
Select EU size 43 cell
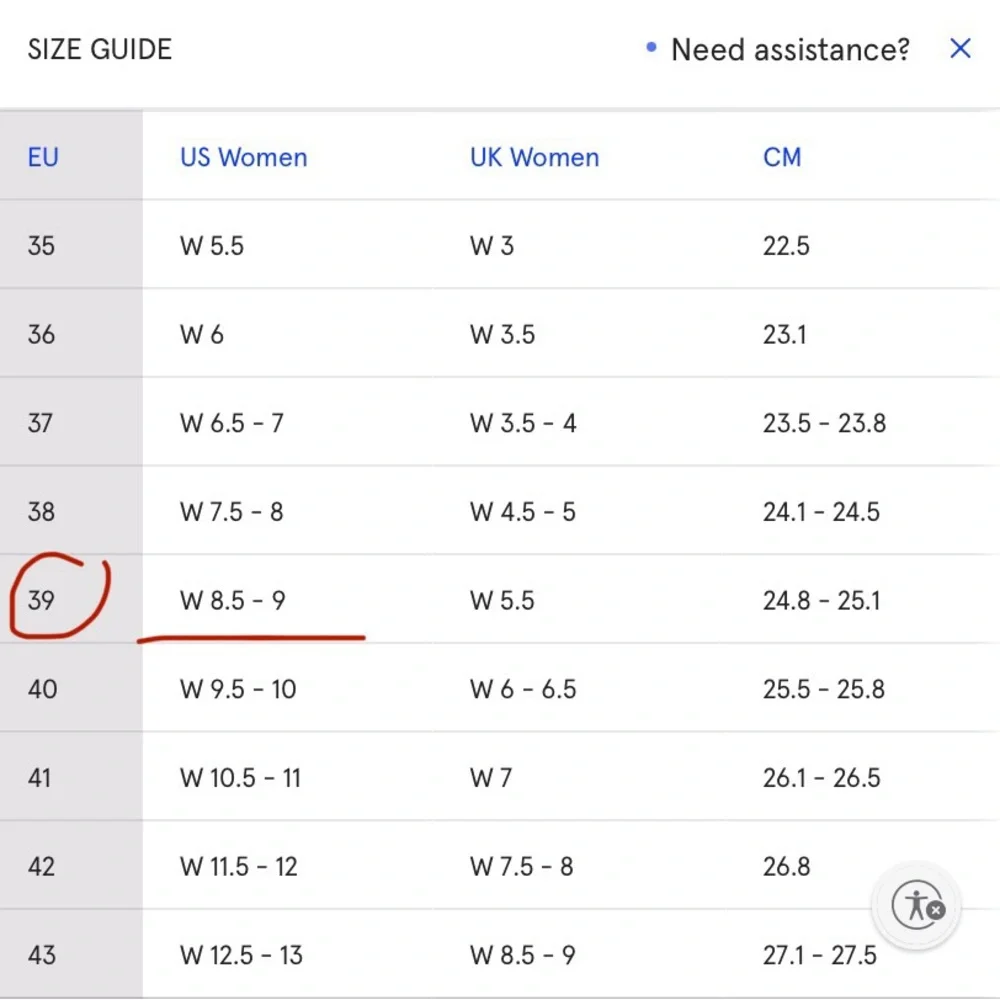(x=42, y=955)
